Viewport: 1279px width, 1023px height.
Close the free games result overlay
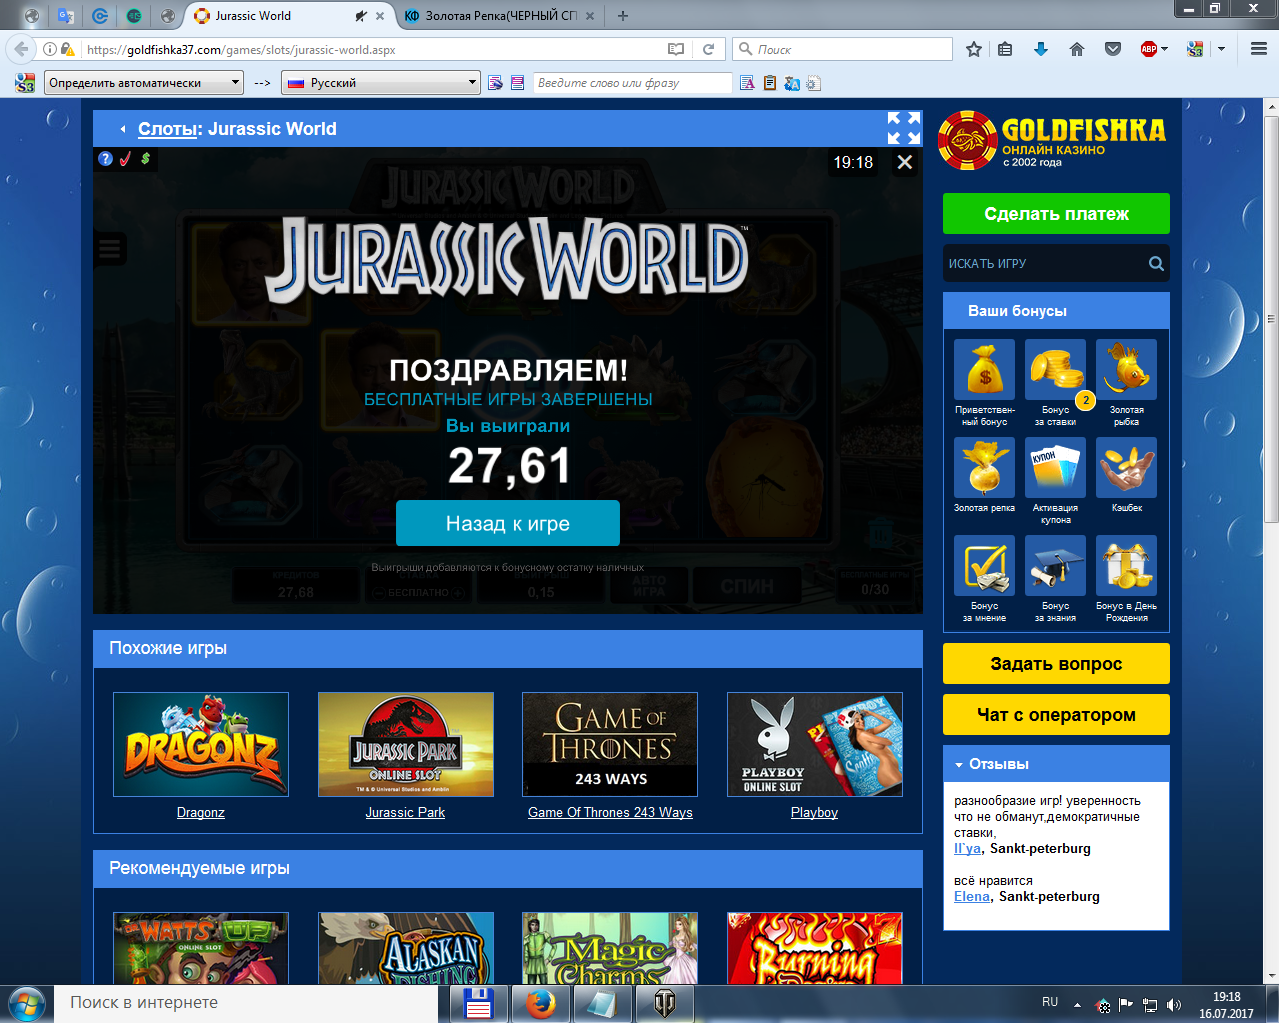(905, 162)
